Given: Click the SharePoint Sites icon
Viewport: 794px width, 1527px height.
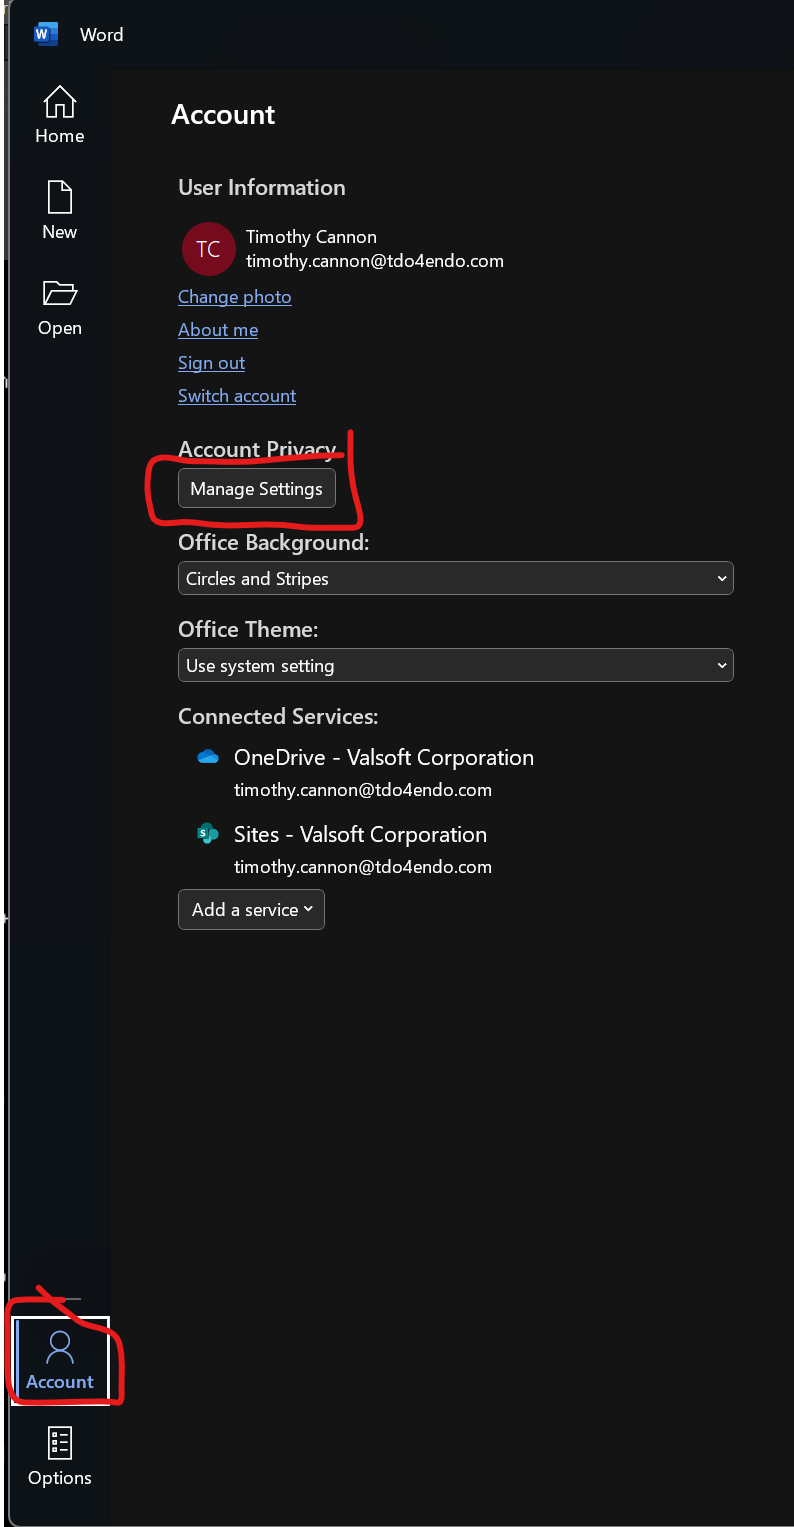Looking at the screenshot, I should pos(208,834).
